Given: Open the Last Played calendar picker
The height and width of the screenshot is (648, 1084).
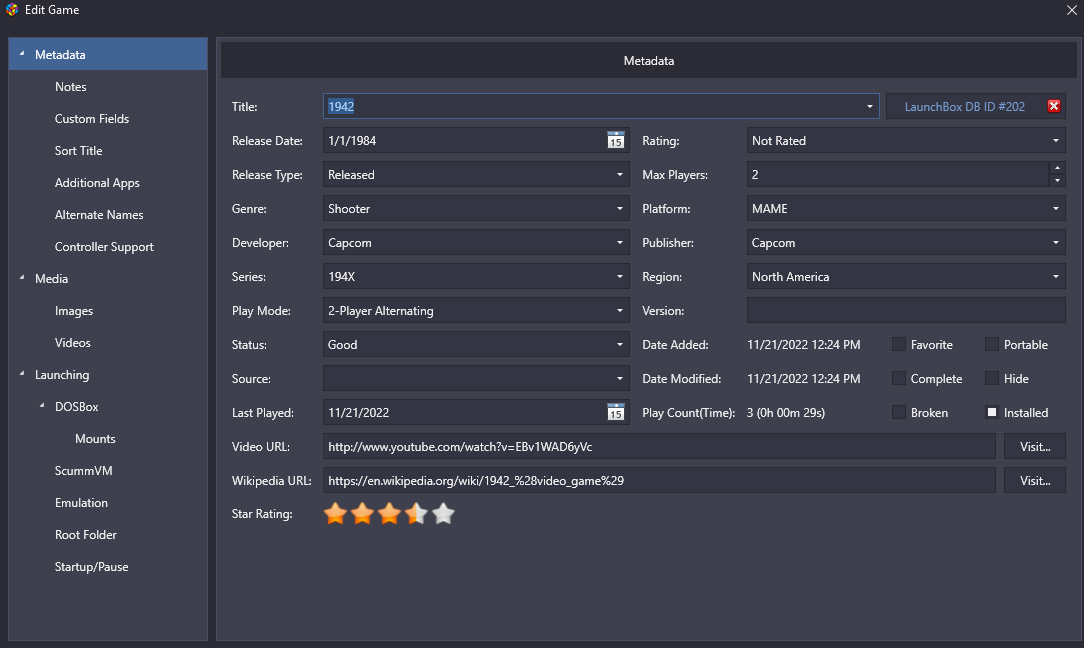Looking at the screenshot, I should [615, 413].
